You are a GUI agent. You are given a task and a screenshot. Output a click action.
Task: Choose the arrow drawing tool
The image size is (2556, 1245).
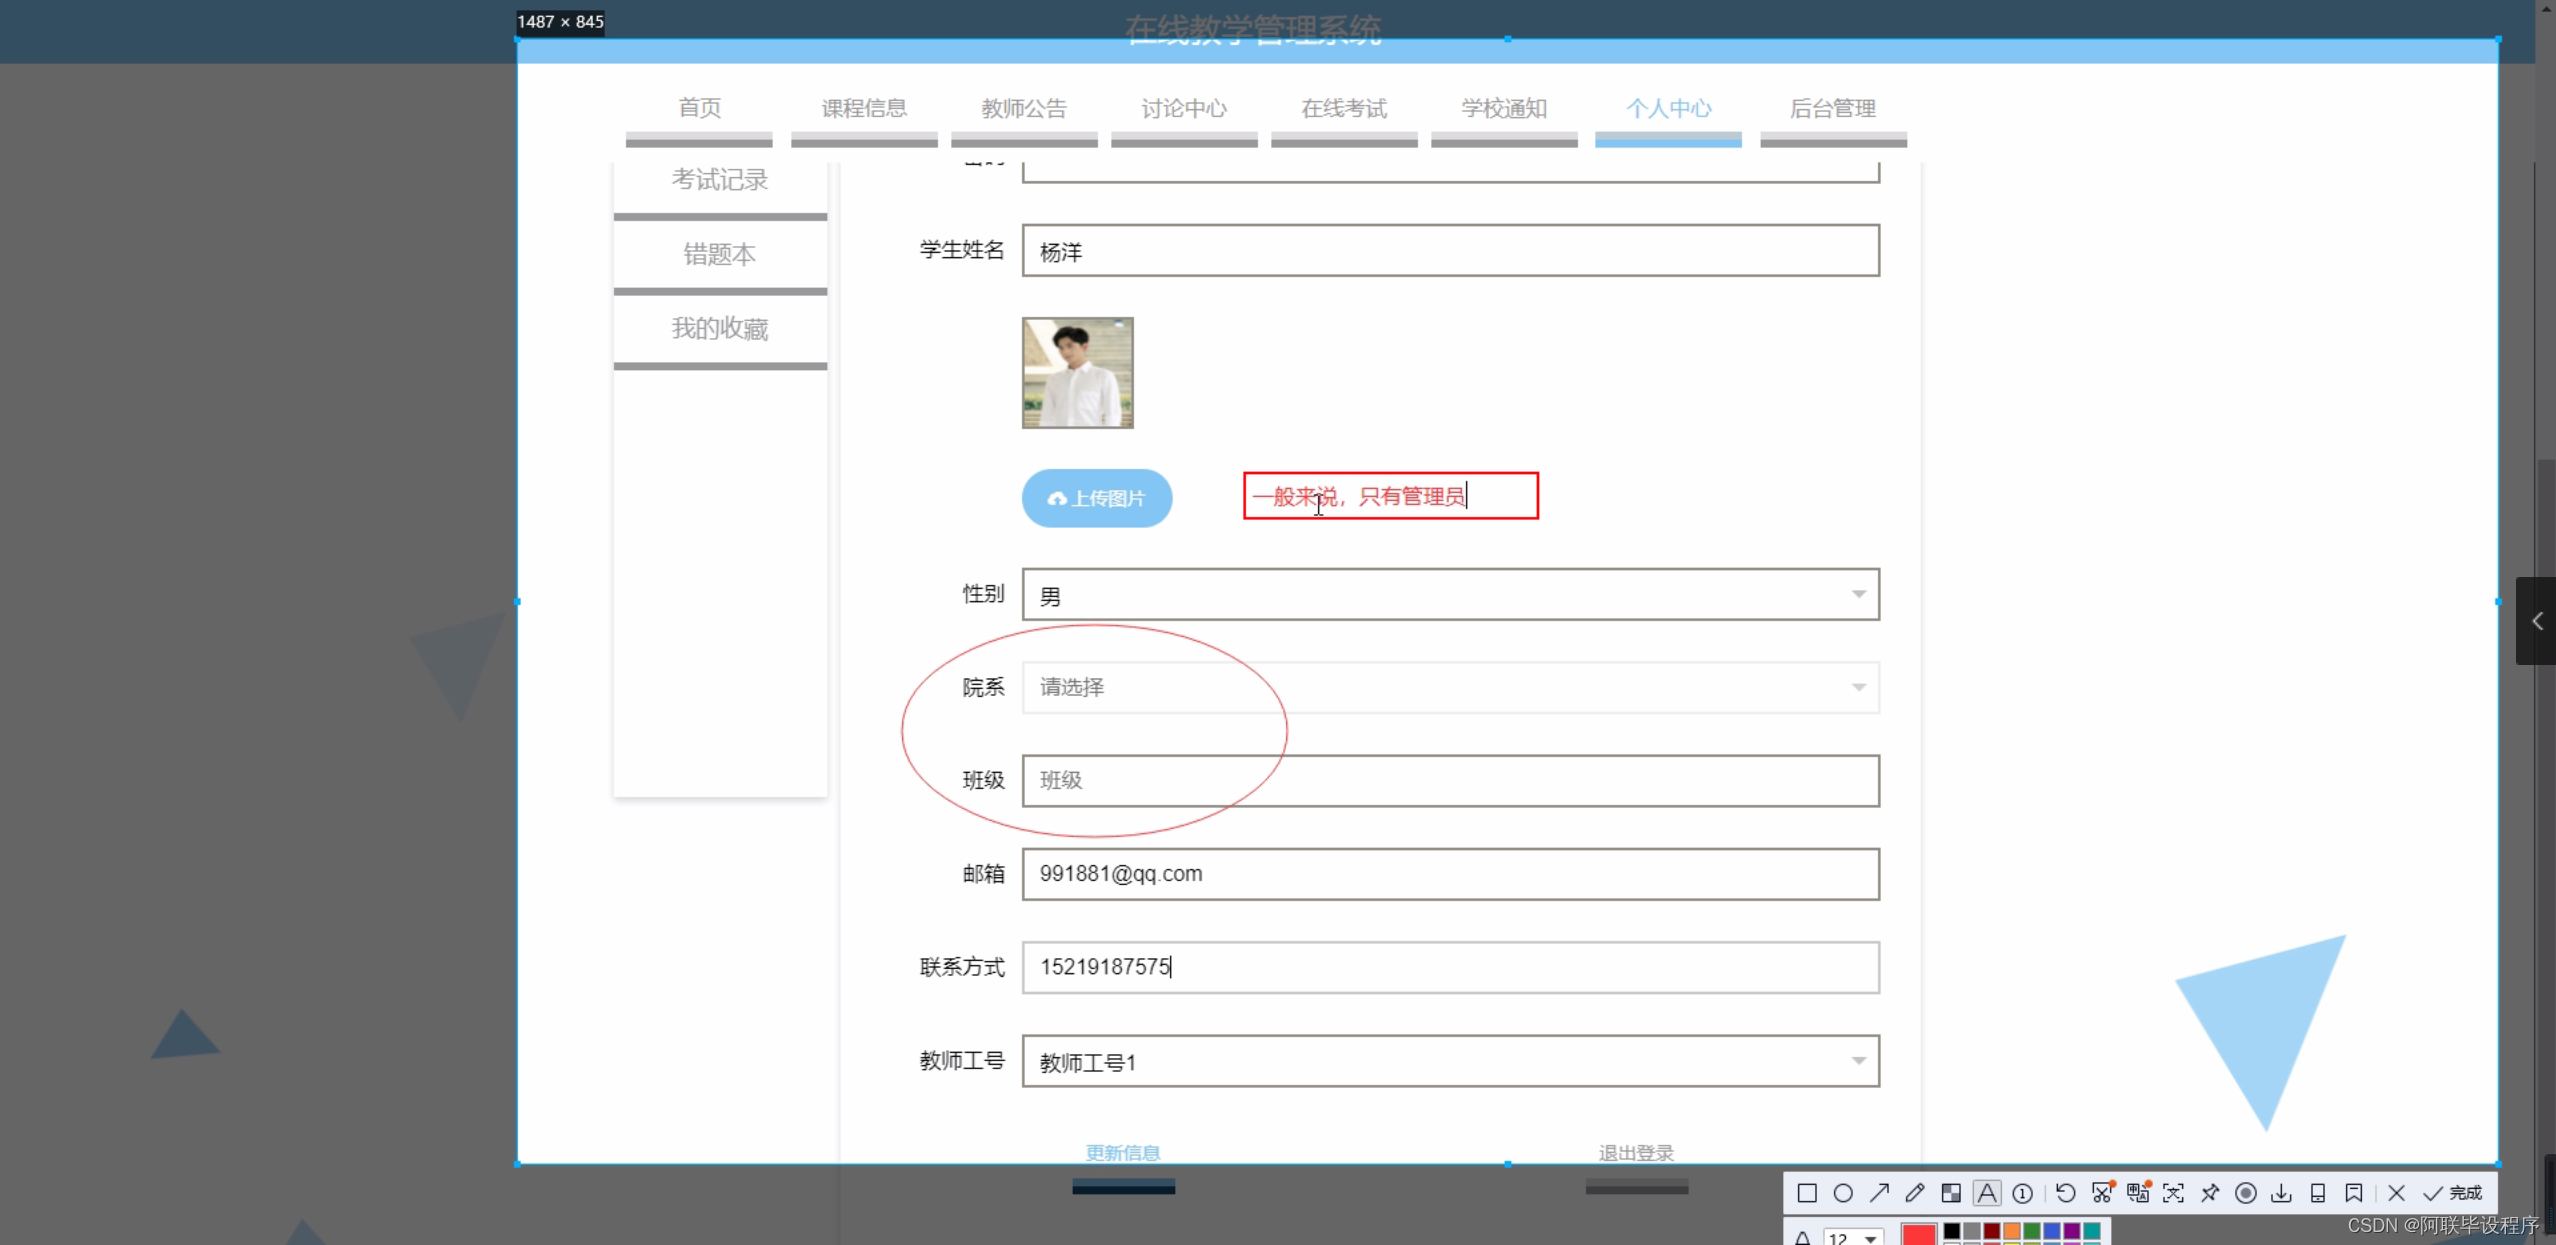[1879, 1193]
